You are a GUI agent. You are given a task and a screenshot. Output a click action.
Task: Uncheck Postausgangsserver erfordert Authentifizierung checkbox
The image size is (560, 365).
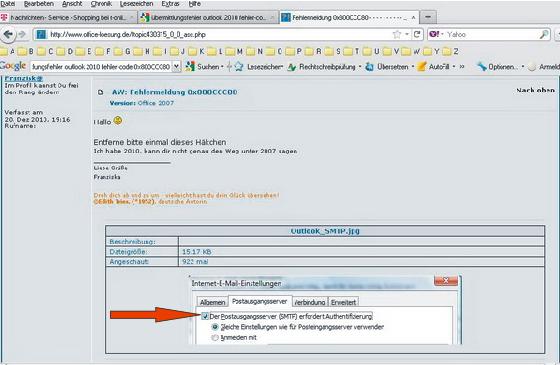(x=205, y=316)
